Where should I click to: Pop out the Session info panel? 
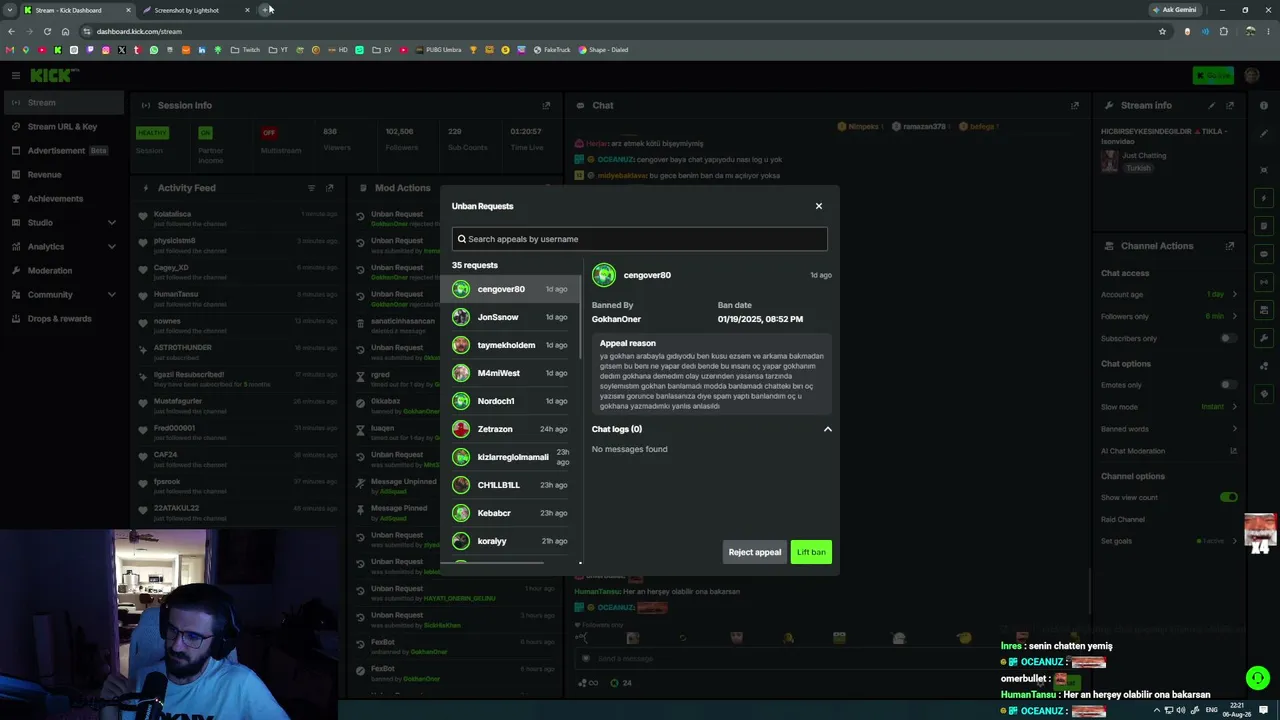(x=546, y=105)
